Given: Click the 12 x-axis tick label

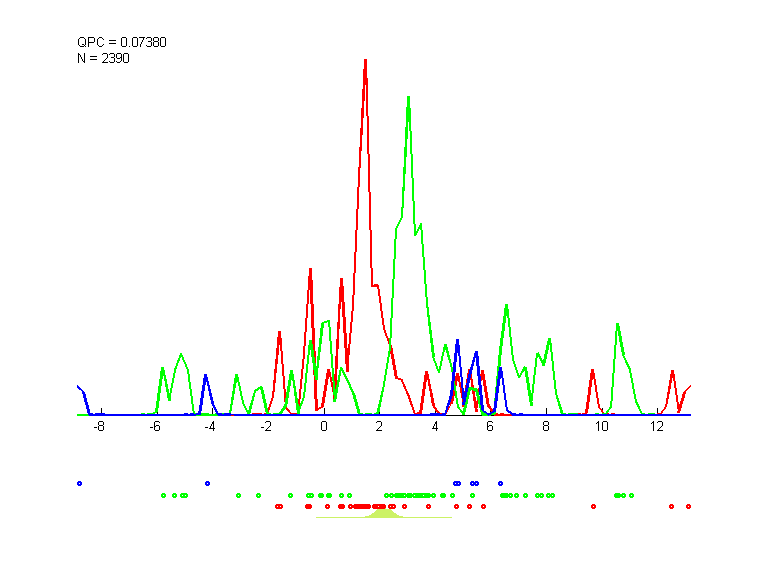Looking at the screenshot, I should [x=657, y=427].
